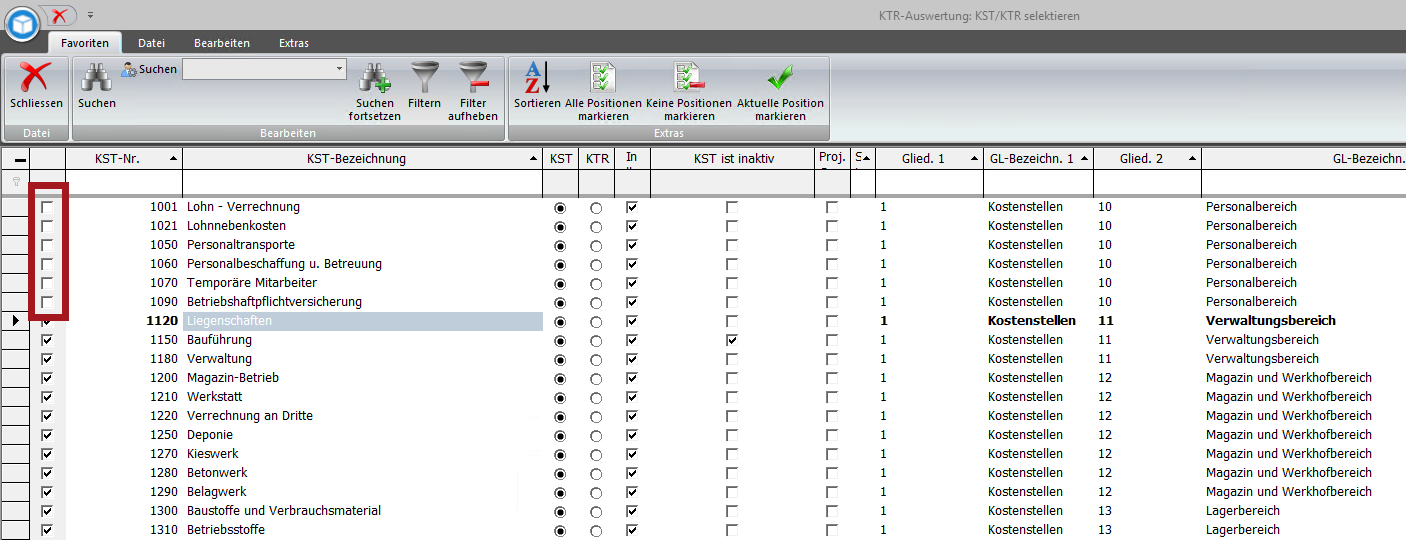Apply the Filtern funnel tool

point(424,79)
